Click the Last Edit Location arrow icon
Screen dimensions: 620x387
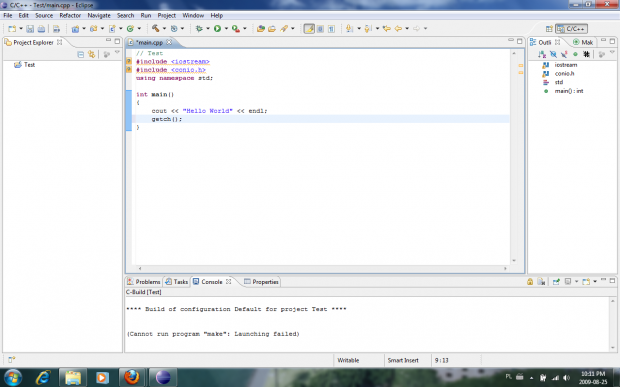pyautogui.click(x=387, y=28)
